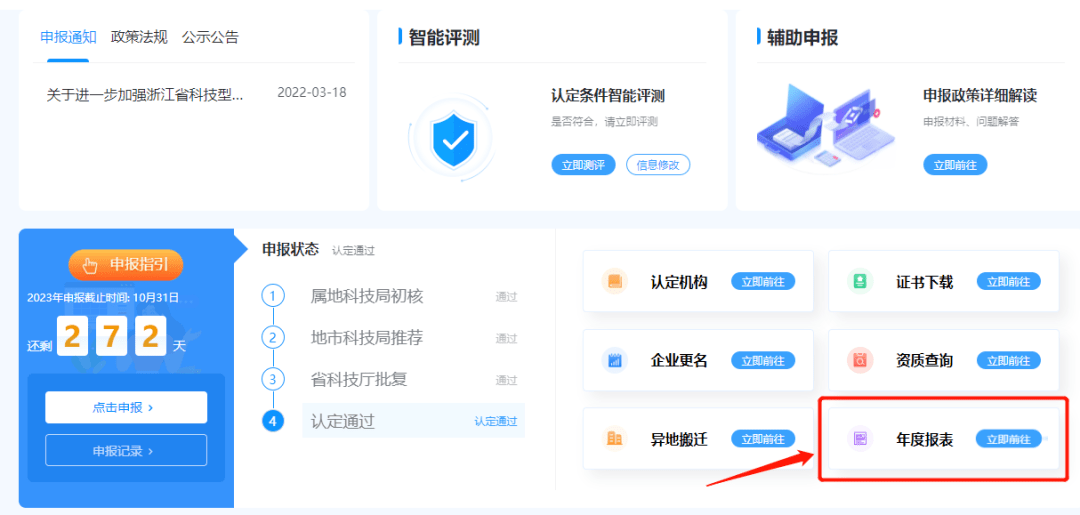Click the 2023年申报截止时间 text
The image size is (1080, 515).
point(103,298)
